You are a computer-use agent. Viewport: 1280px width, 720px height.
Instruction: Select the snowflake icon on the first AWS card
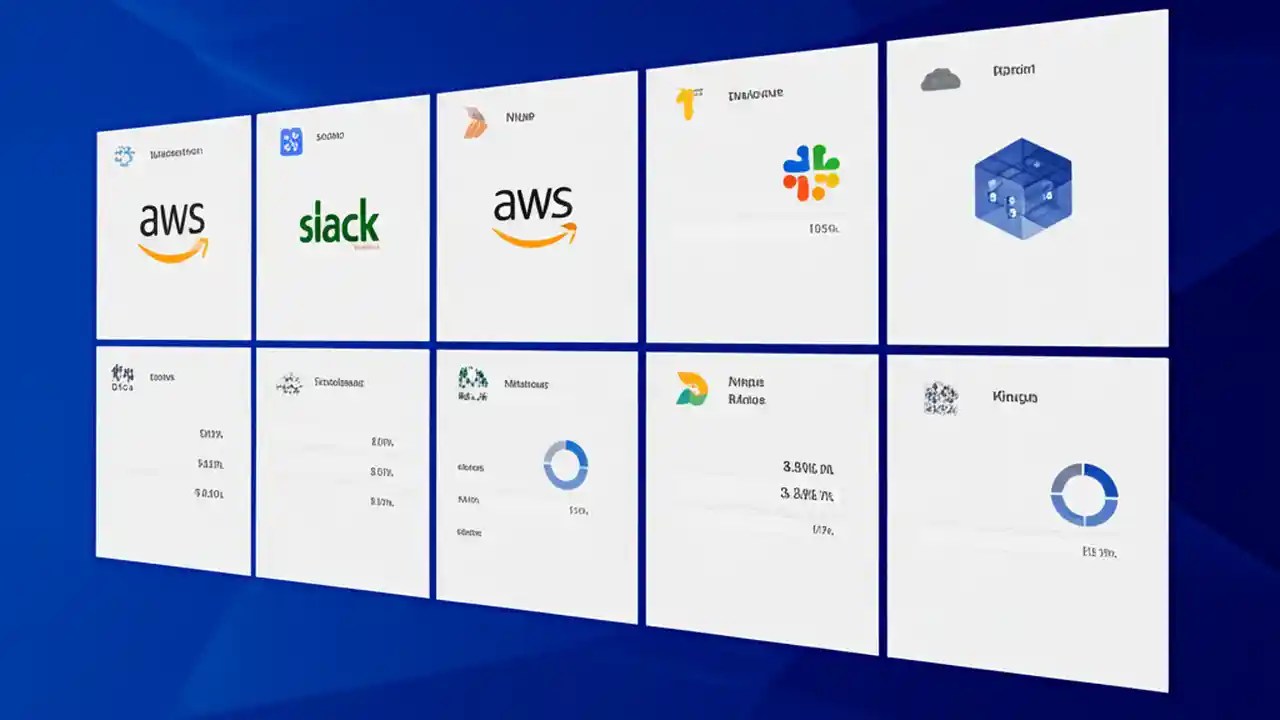pos(123,152)
